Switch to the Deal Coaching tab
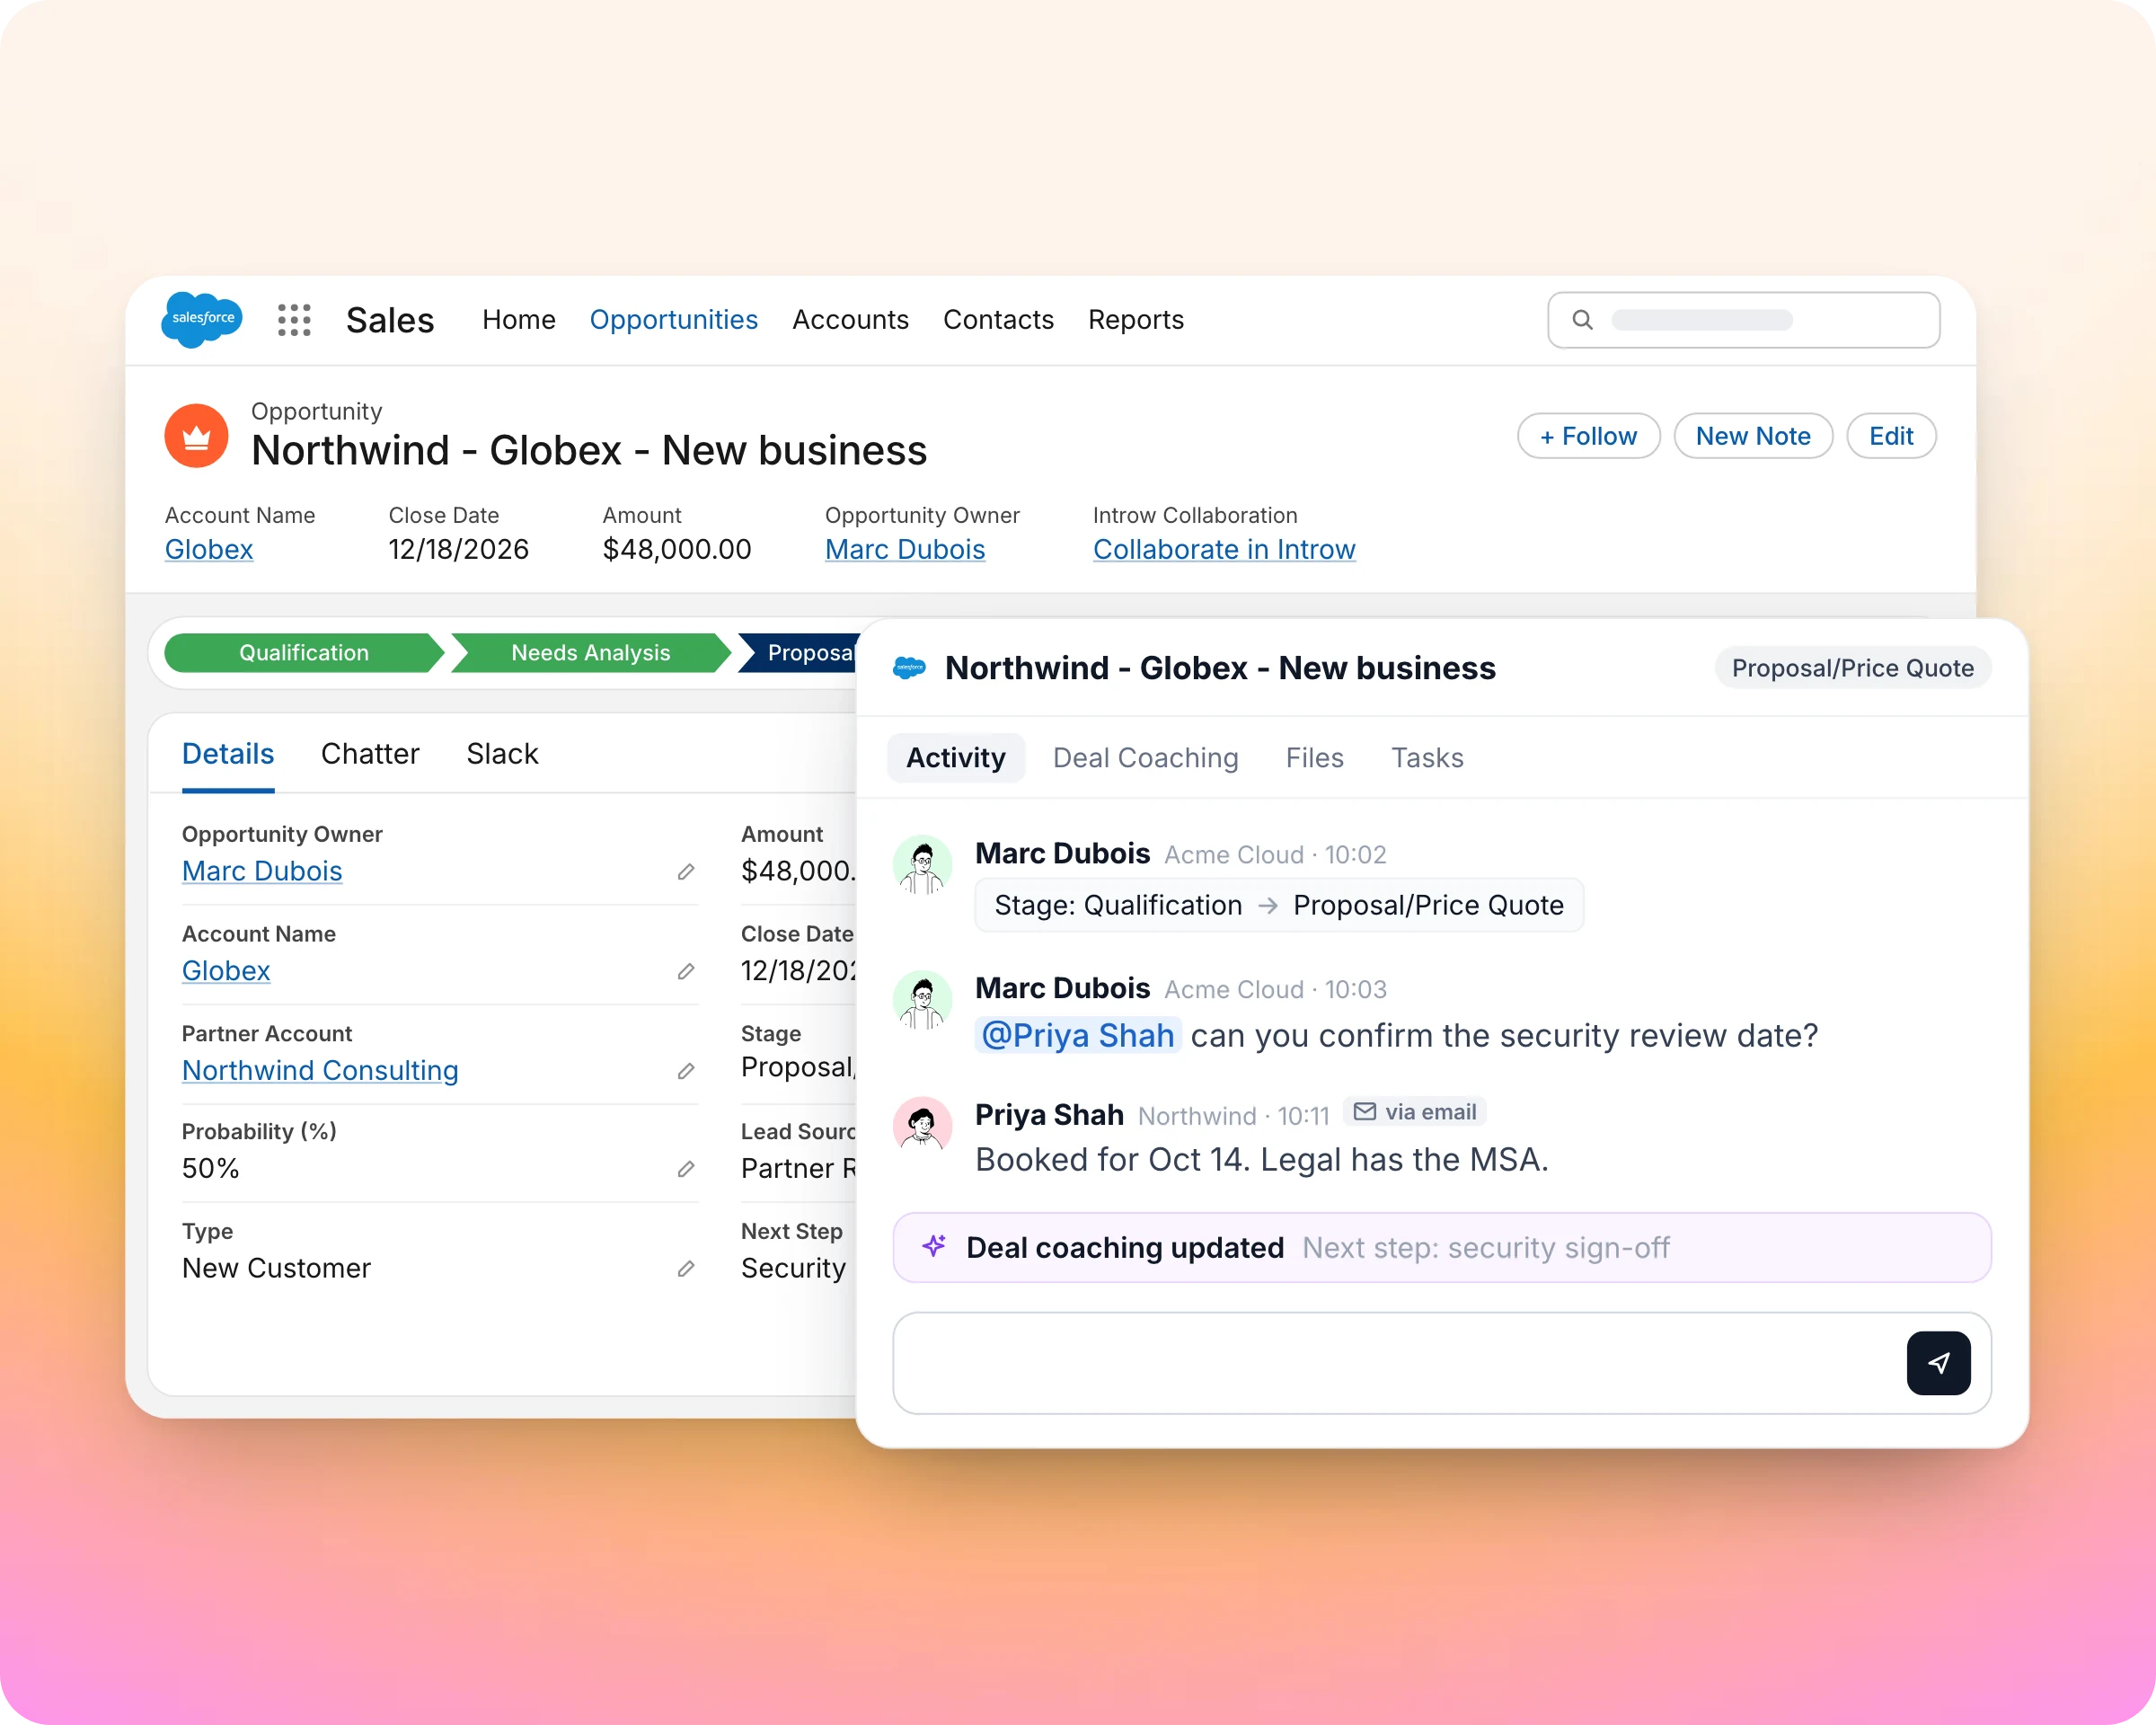This screenshot has width=2156, height=1725. coord(1146,758)
